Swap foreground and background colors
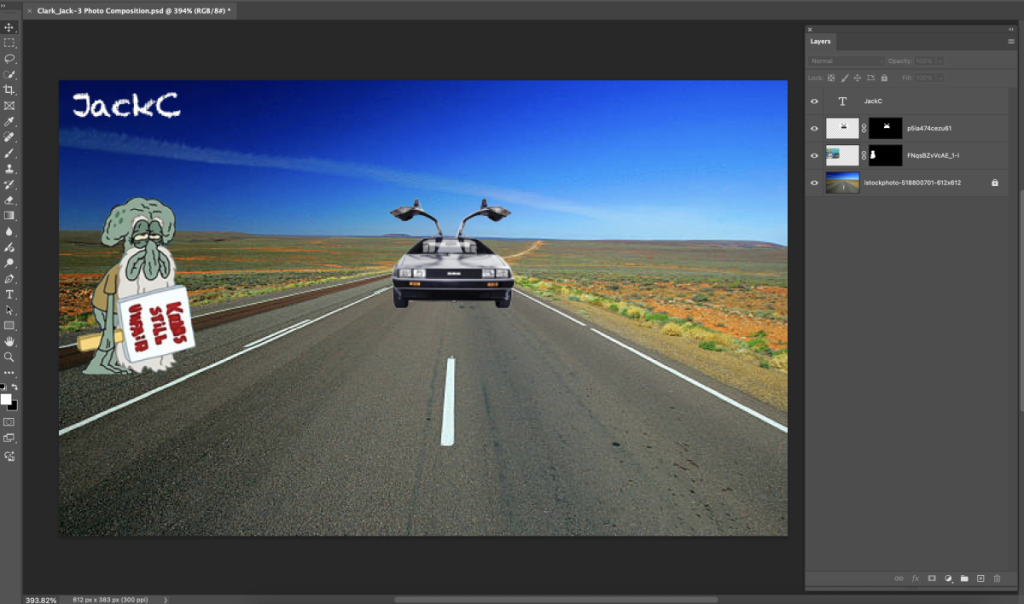1024x604 pixels. coord(14,387)
